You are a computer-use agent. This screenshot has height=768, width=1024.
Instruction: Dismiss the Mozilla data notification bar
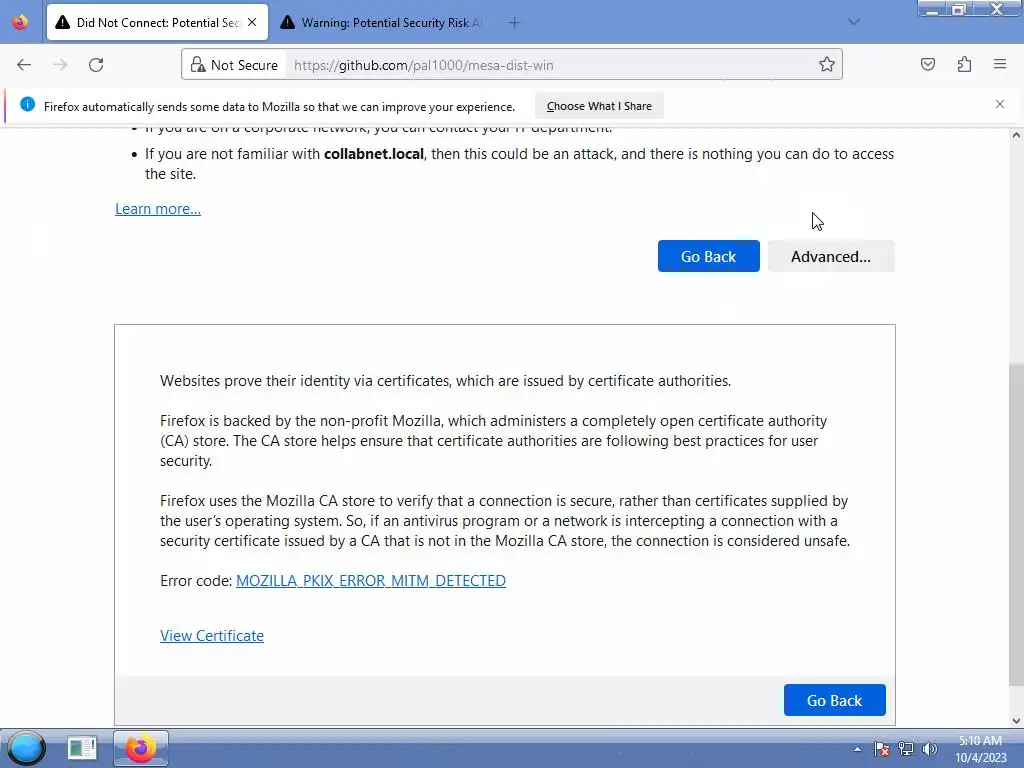click(x=1000, y=104)
